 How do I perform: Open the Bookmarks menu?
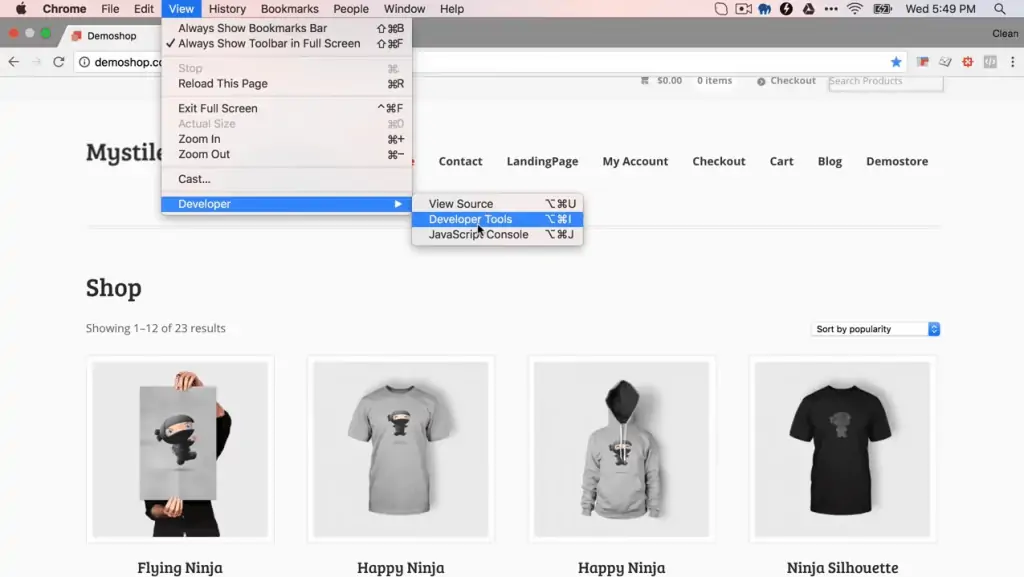pyautogui.click(x=289, y=8)
